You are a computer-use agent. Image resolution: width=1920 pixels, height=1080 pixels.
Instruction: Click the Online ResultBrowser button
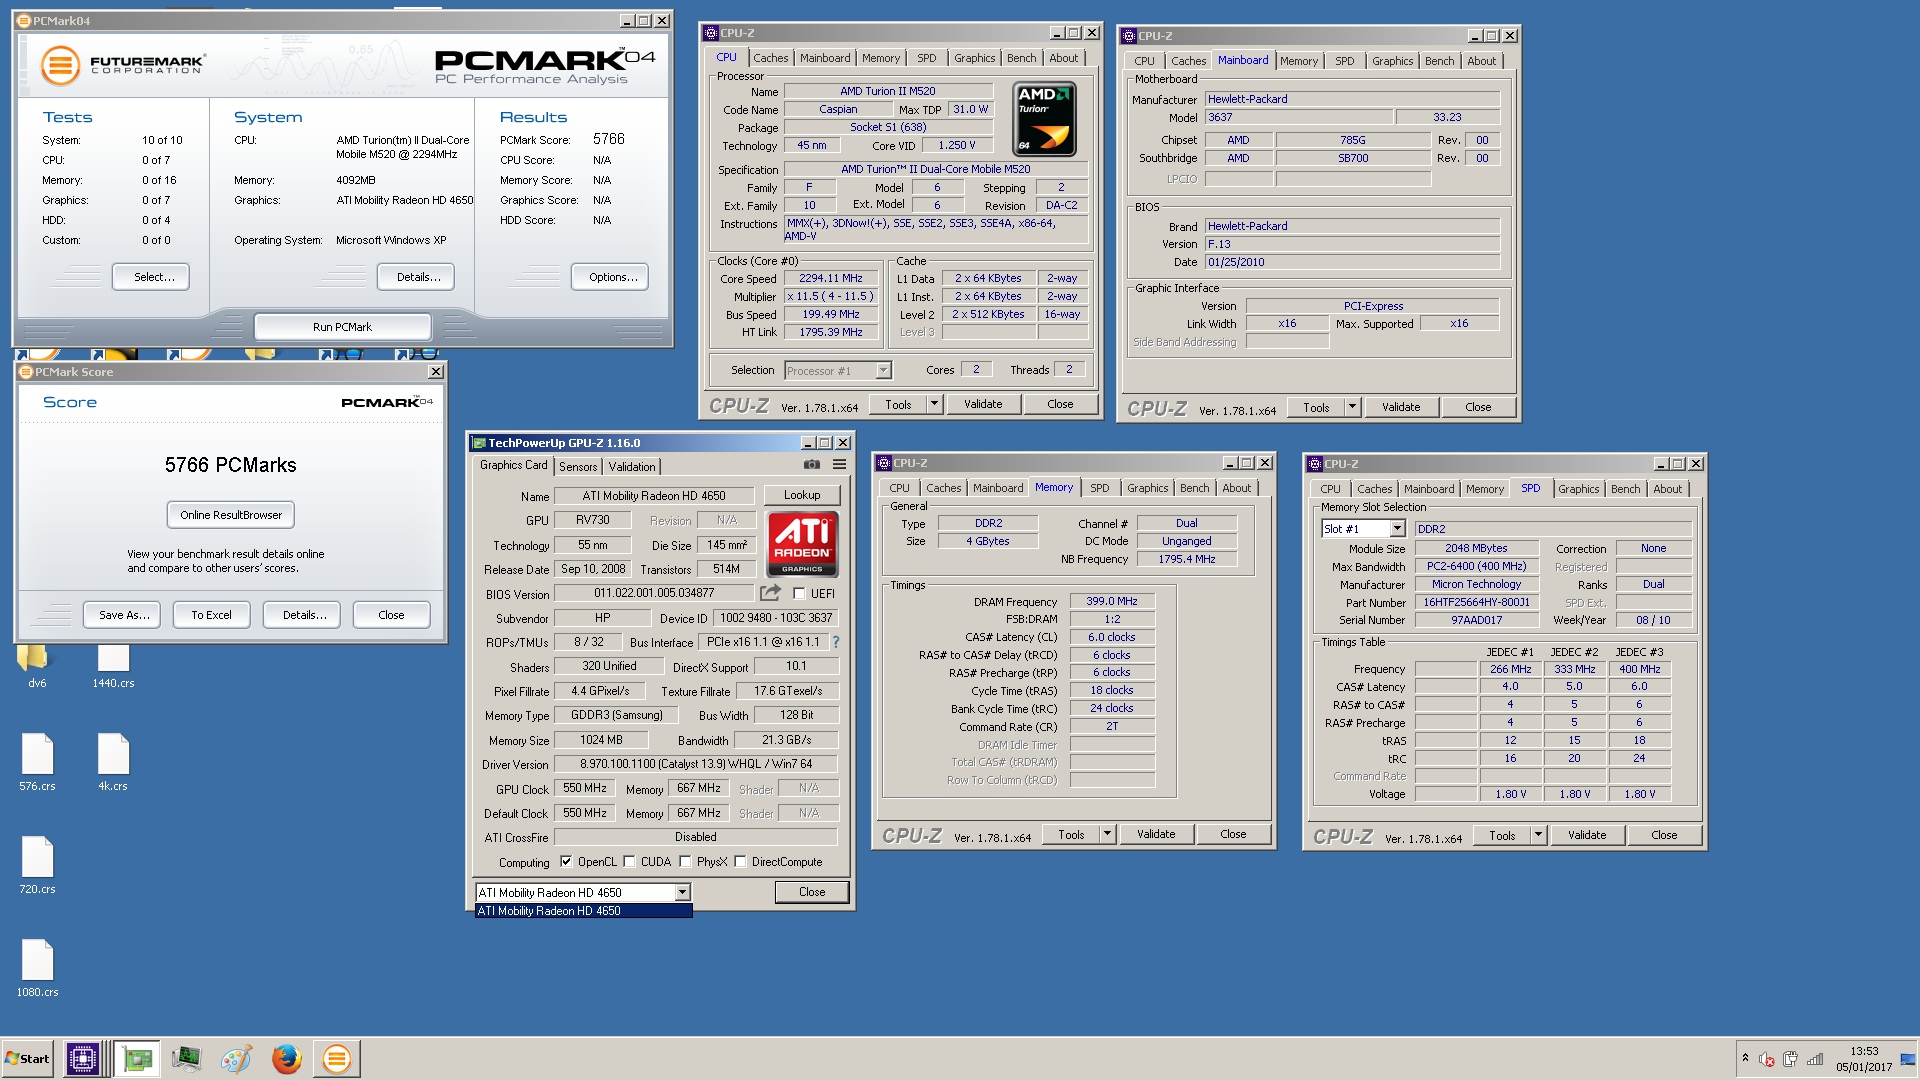coord(231,515)
